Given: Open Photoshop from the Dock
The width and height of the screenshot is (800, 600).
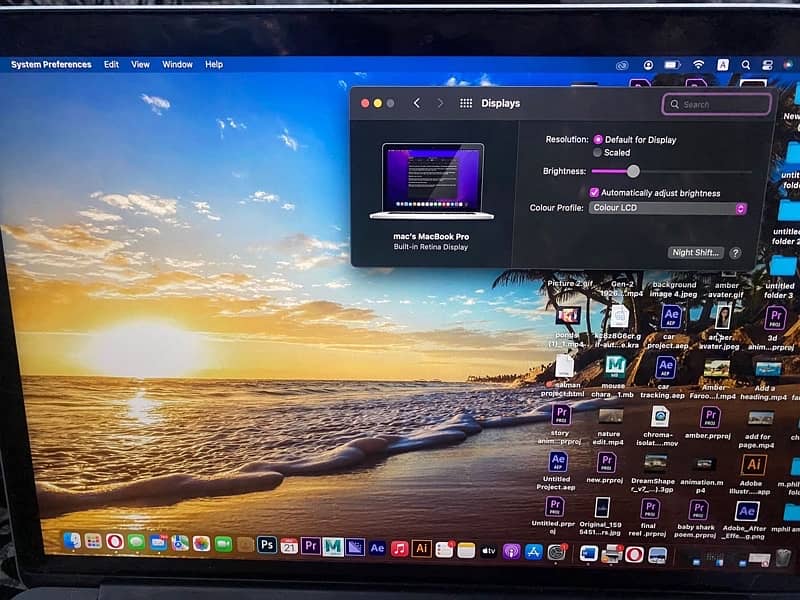Looking at the screenshot, I should 267,545.
